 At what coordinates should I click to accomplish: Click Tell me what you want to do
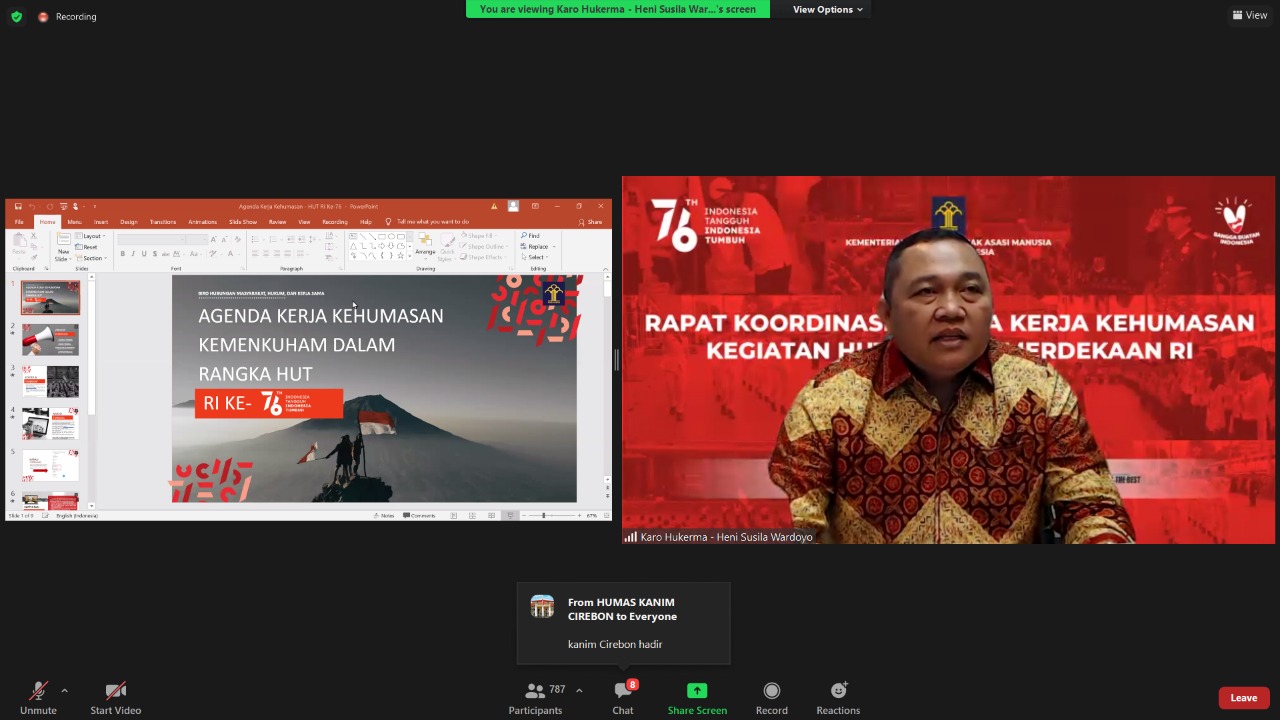tap(432, 221)
